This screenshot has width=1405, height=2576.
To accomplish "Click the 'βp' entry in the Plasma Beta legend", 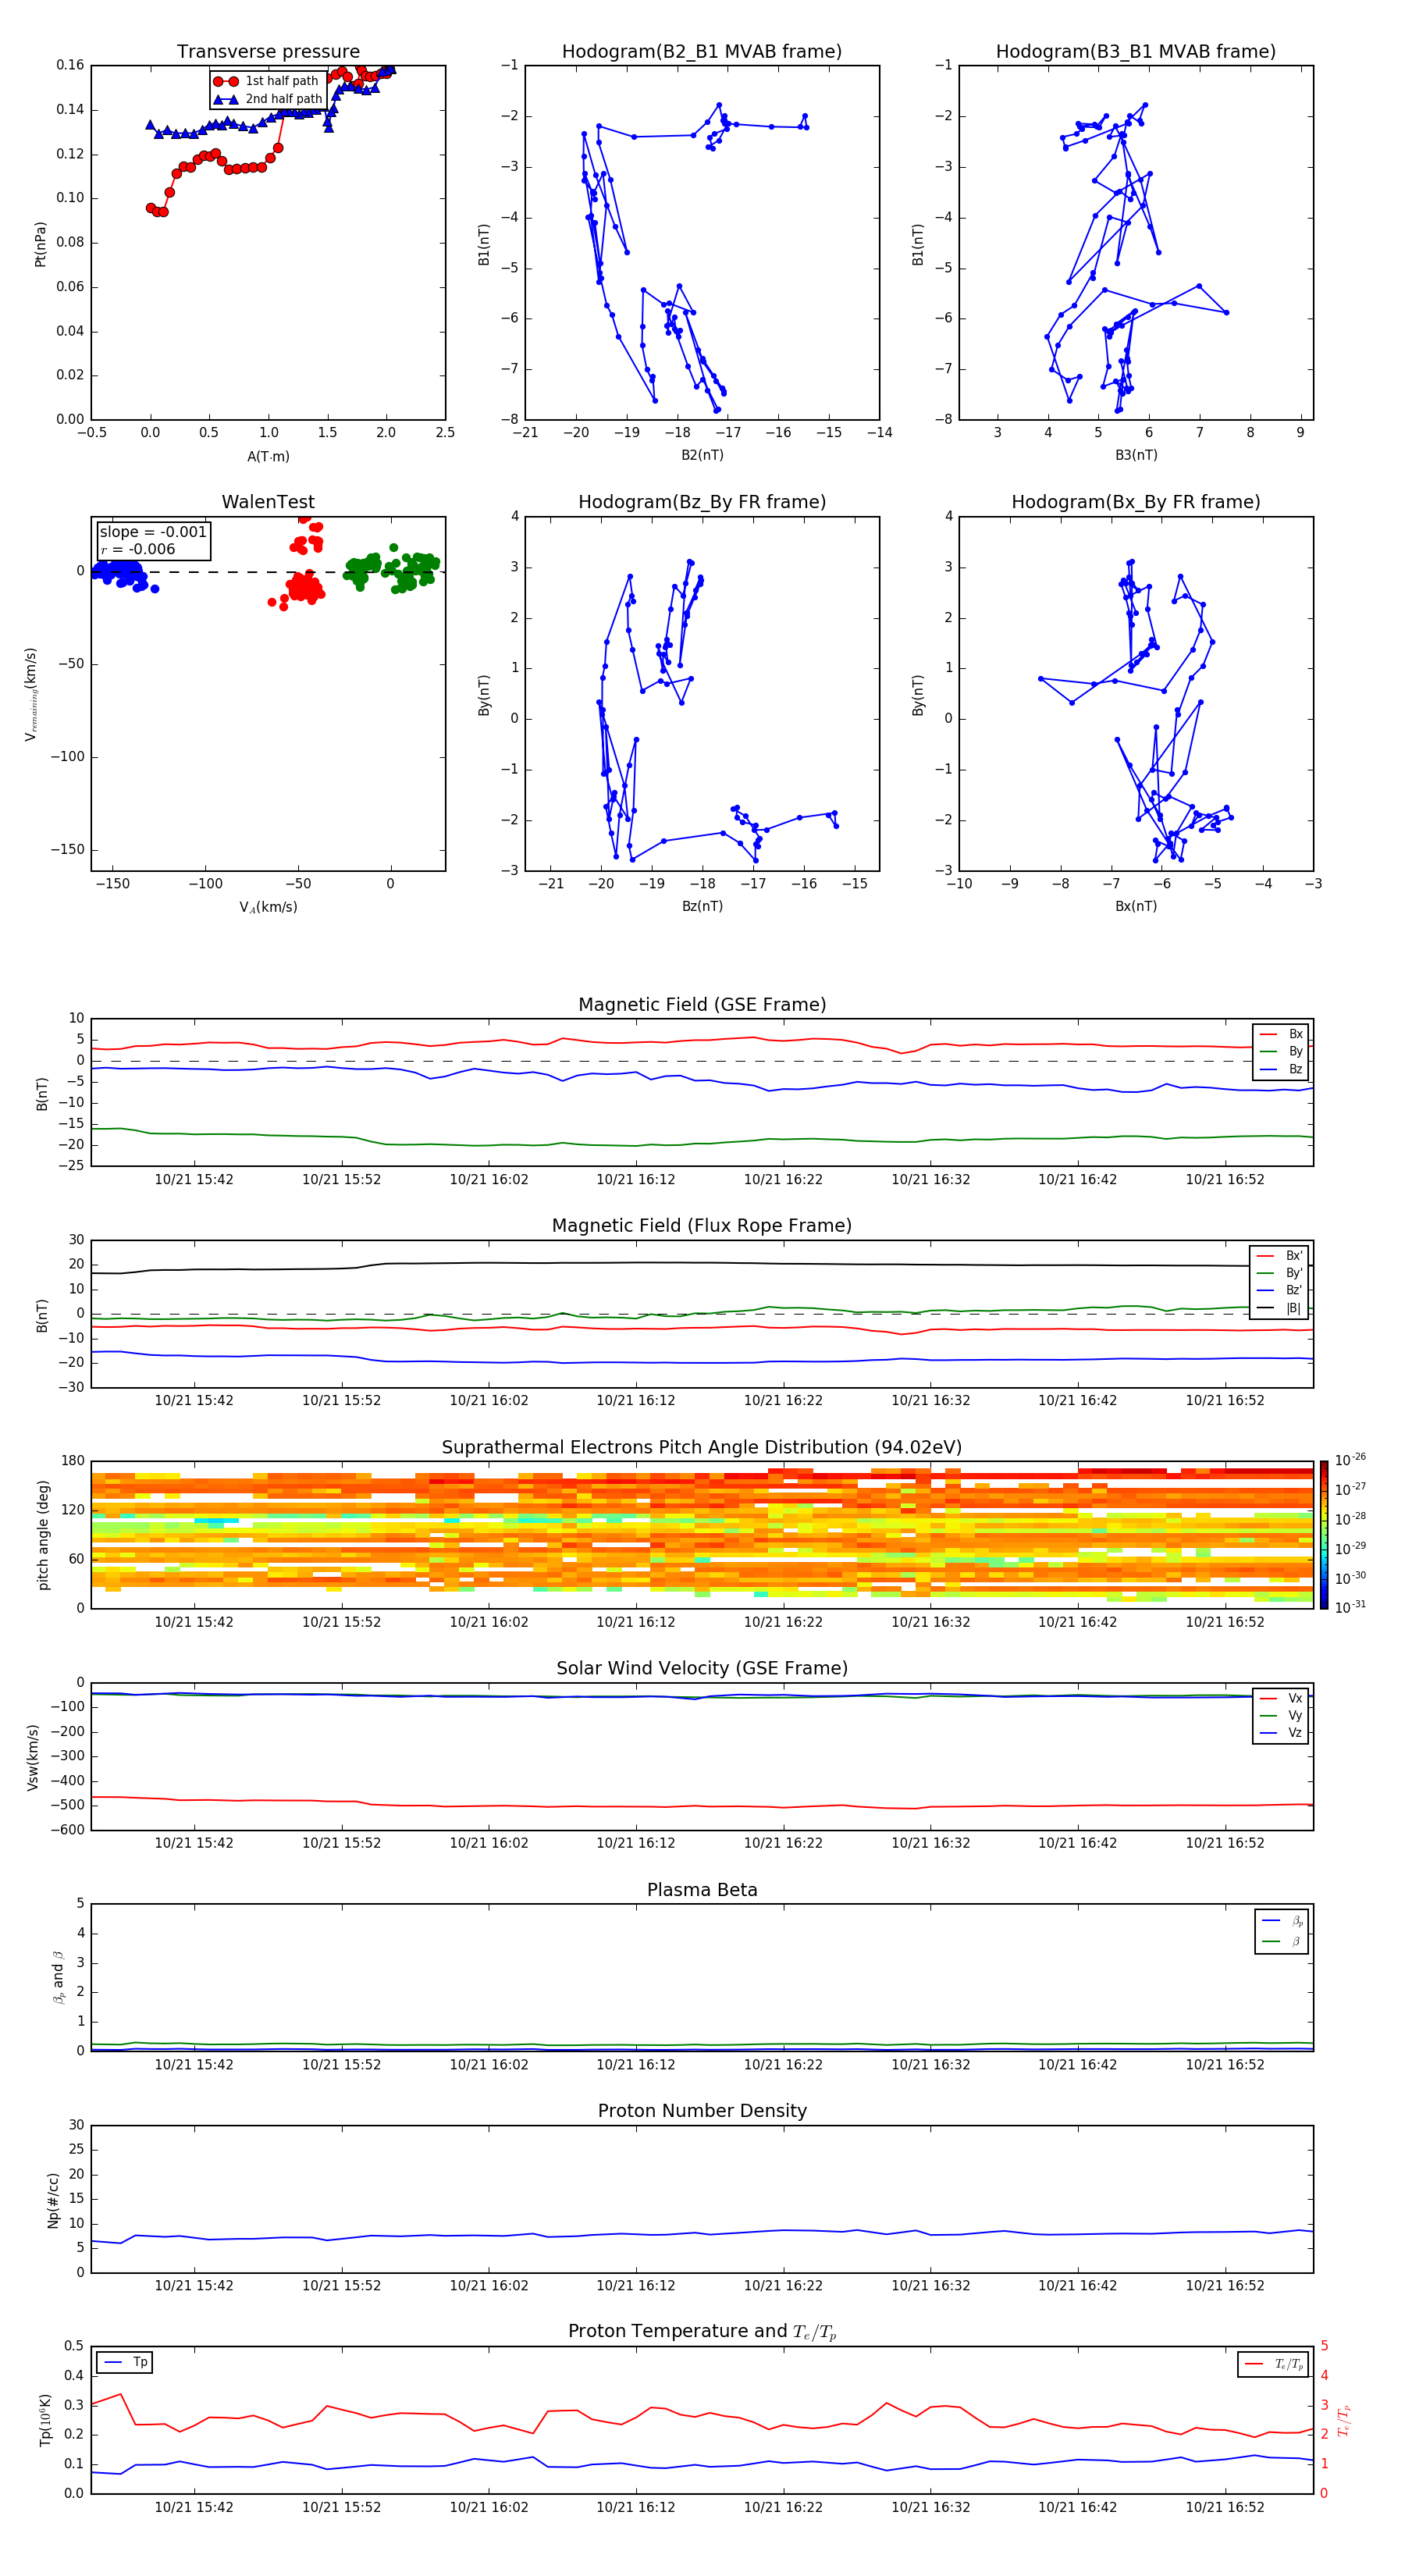I will click(1283, 1921).
